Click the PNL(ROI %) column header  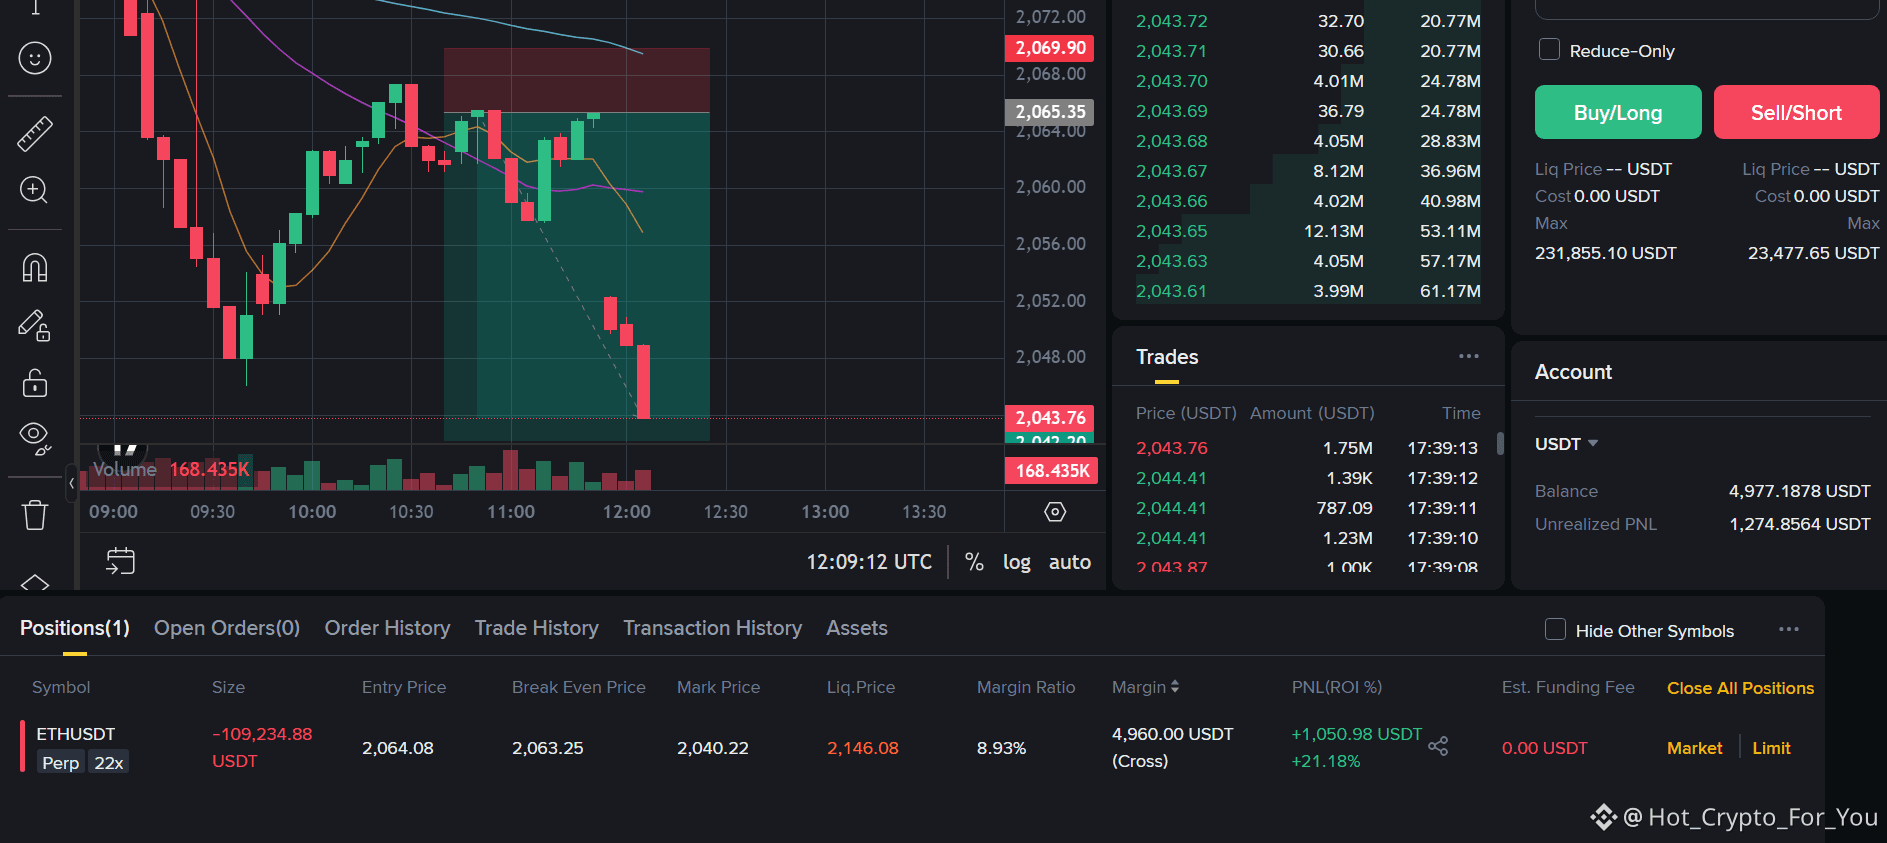tap(1336, 687)
